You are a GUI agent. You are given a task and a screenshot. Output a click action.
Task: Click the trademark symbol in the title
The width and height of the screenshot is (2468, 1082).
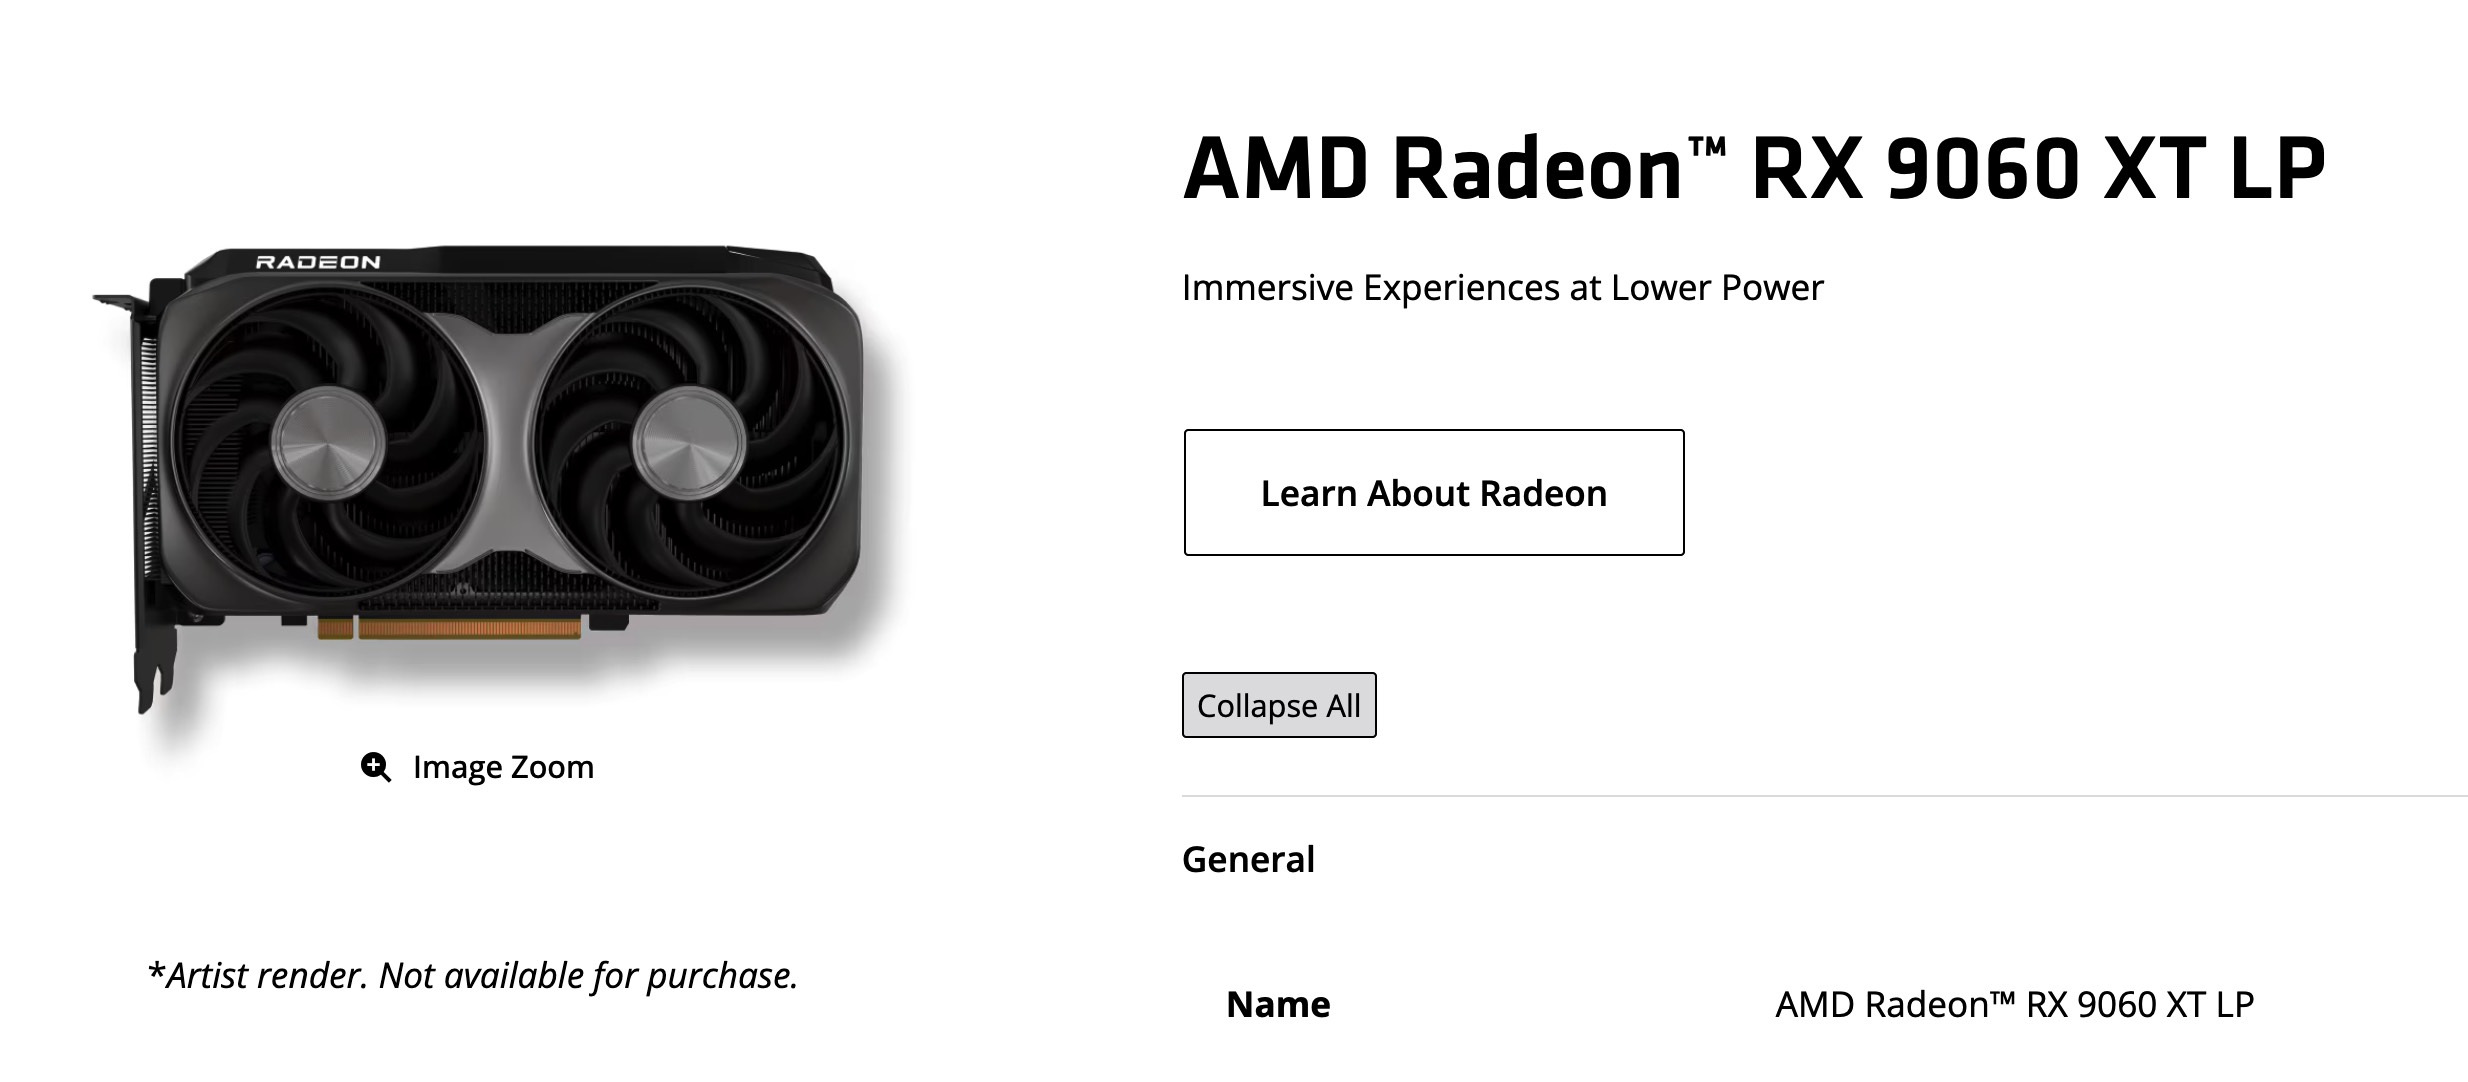pyautogui.click(x=1707, y=148)
